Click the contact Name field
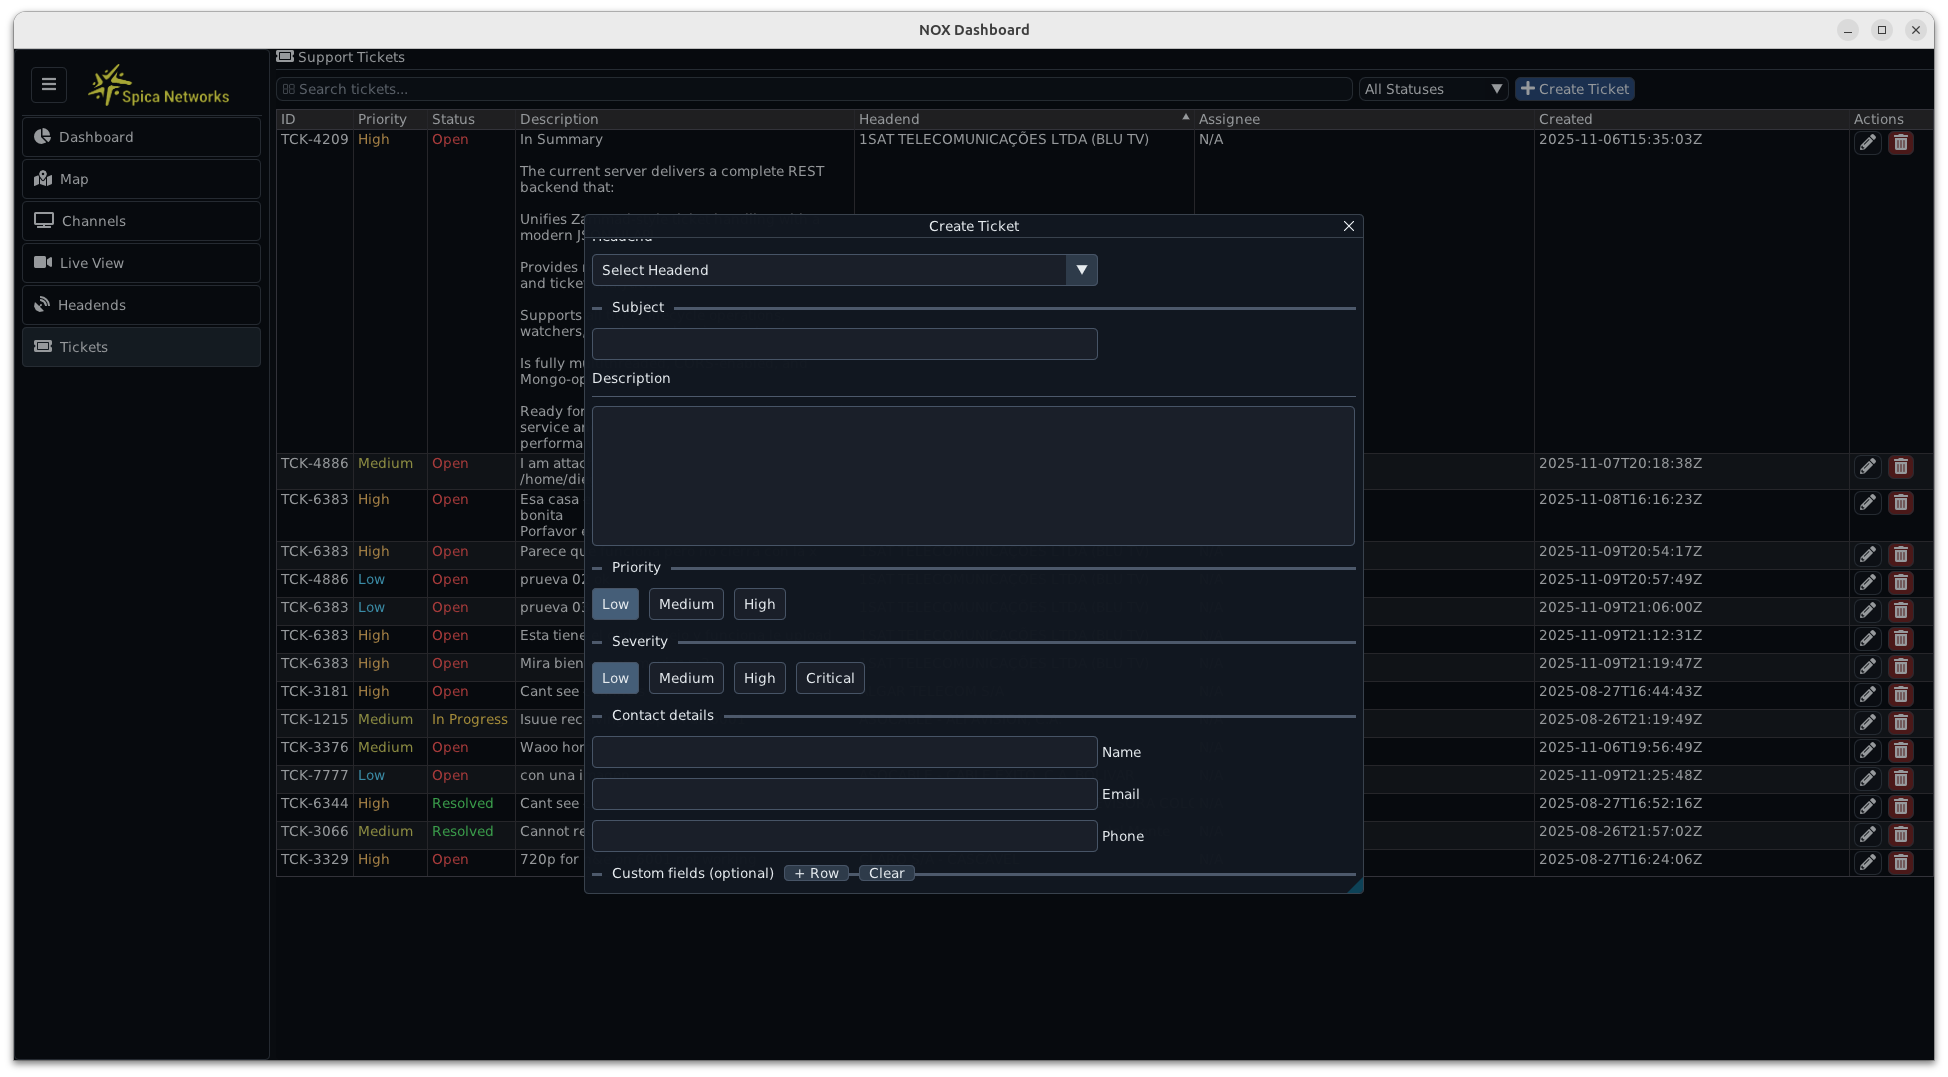This screenshot has height=1077, width=1948. [x=844, y=752]
